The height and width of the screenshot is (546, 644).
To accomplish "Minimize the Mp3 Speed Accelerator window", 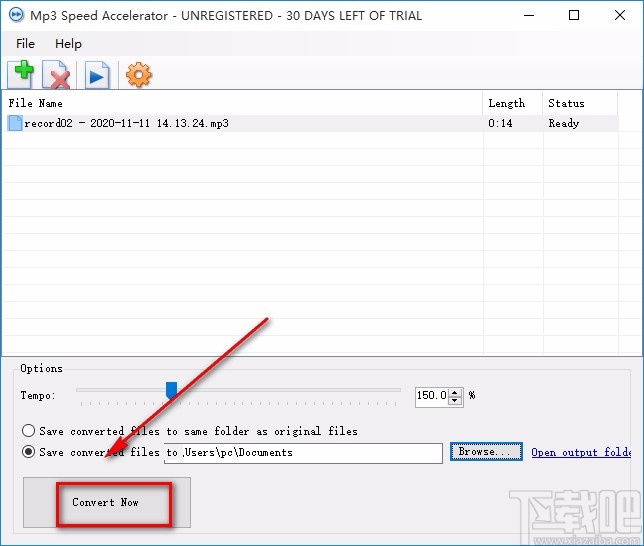I will (529, 16).
